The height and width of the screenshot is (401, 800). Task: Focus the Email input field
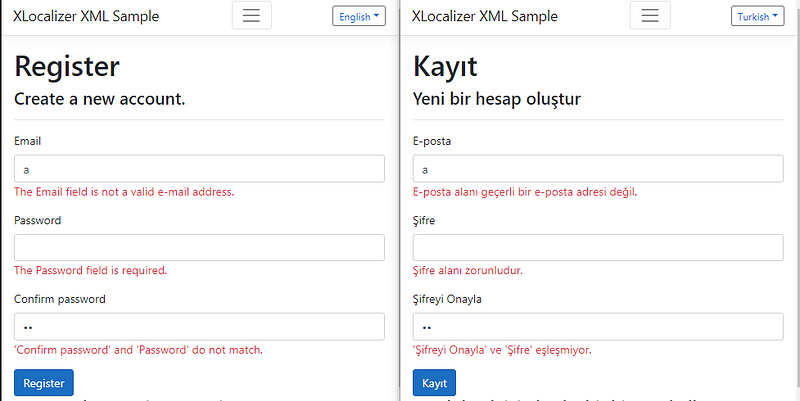click(199, 169)
